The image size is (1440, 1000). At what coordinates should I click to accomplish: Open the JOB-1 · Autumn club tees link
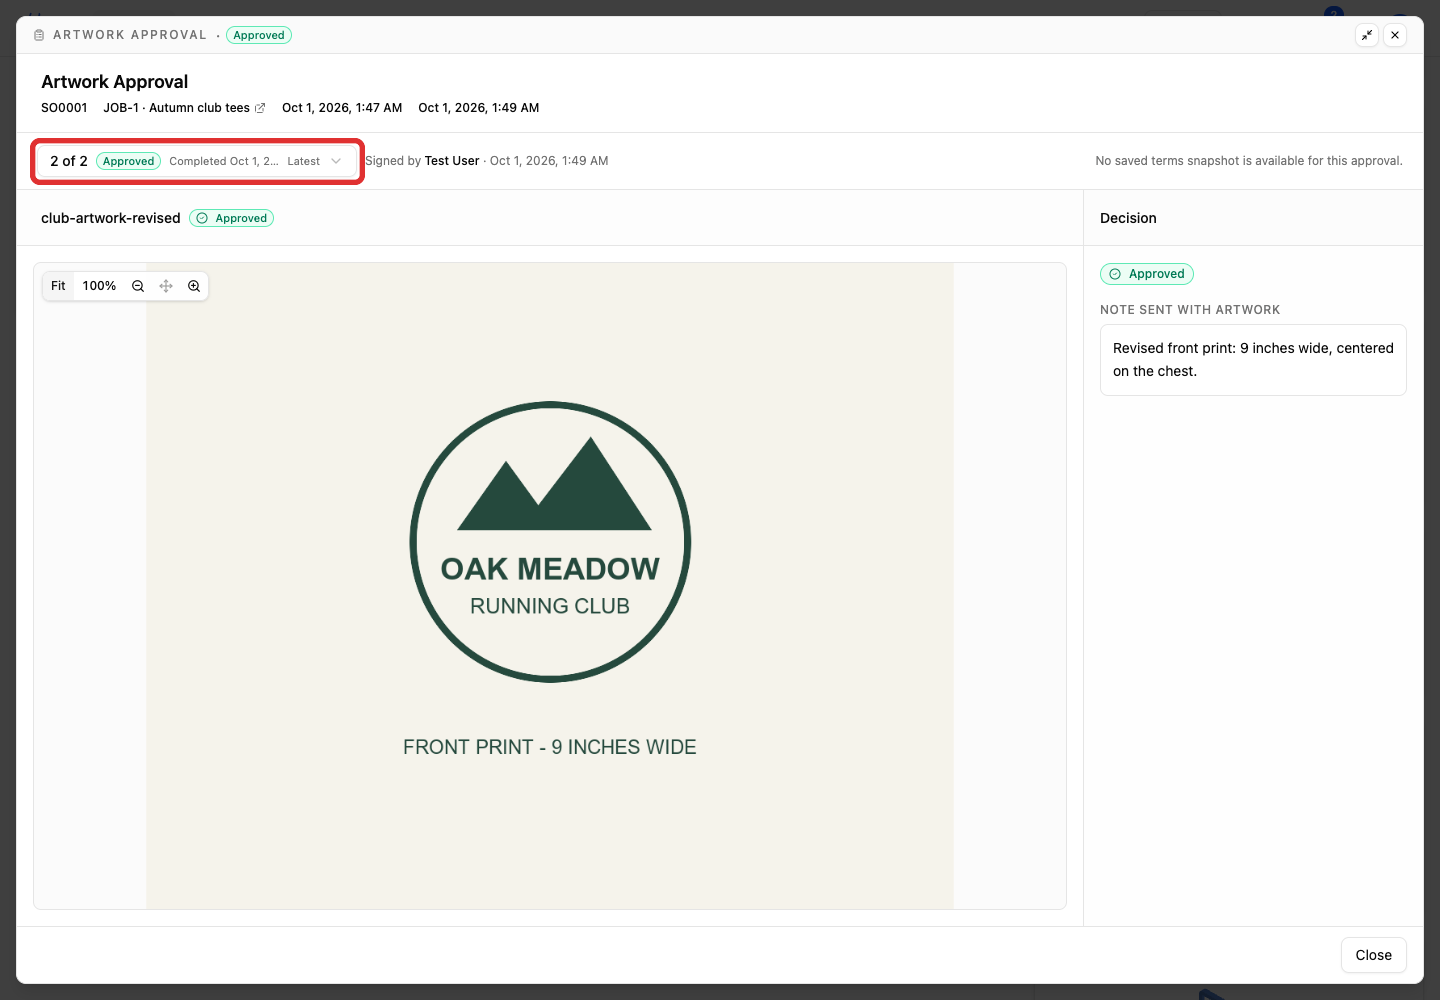(x=184, y=108)
